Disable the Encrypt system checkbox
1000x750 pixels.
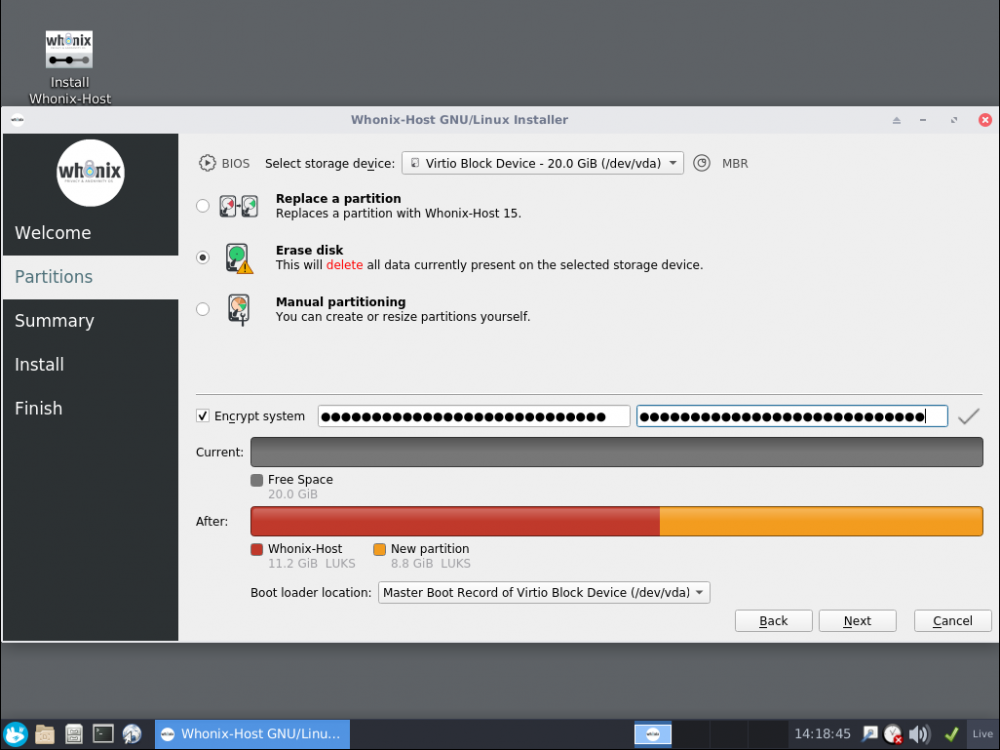tap(202, 416)
